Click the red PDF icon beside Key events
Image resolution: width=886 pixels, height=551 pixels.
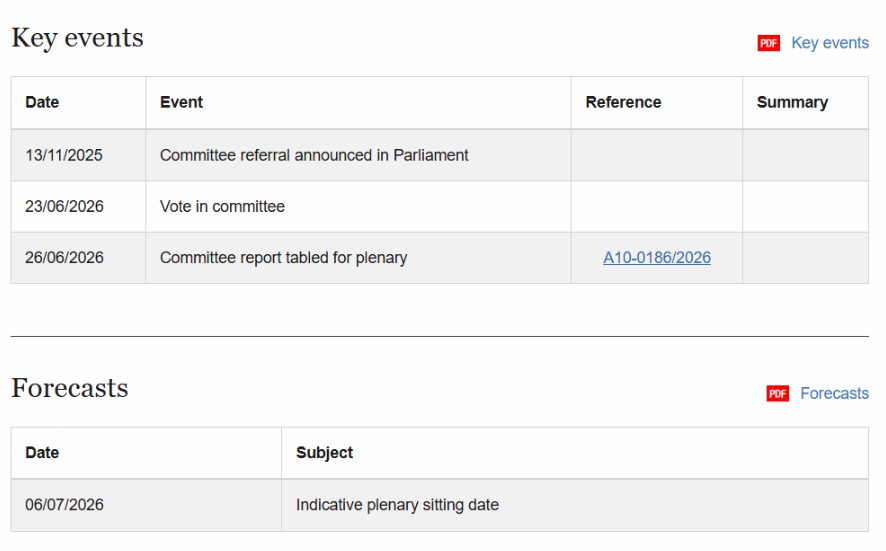768,43
